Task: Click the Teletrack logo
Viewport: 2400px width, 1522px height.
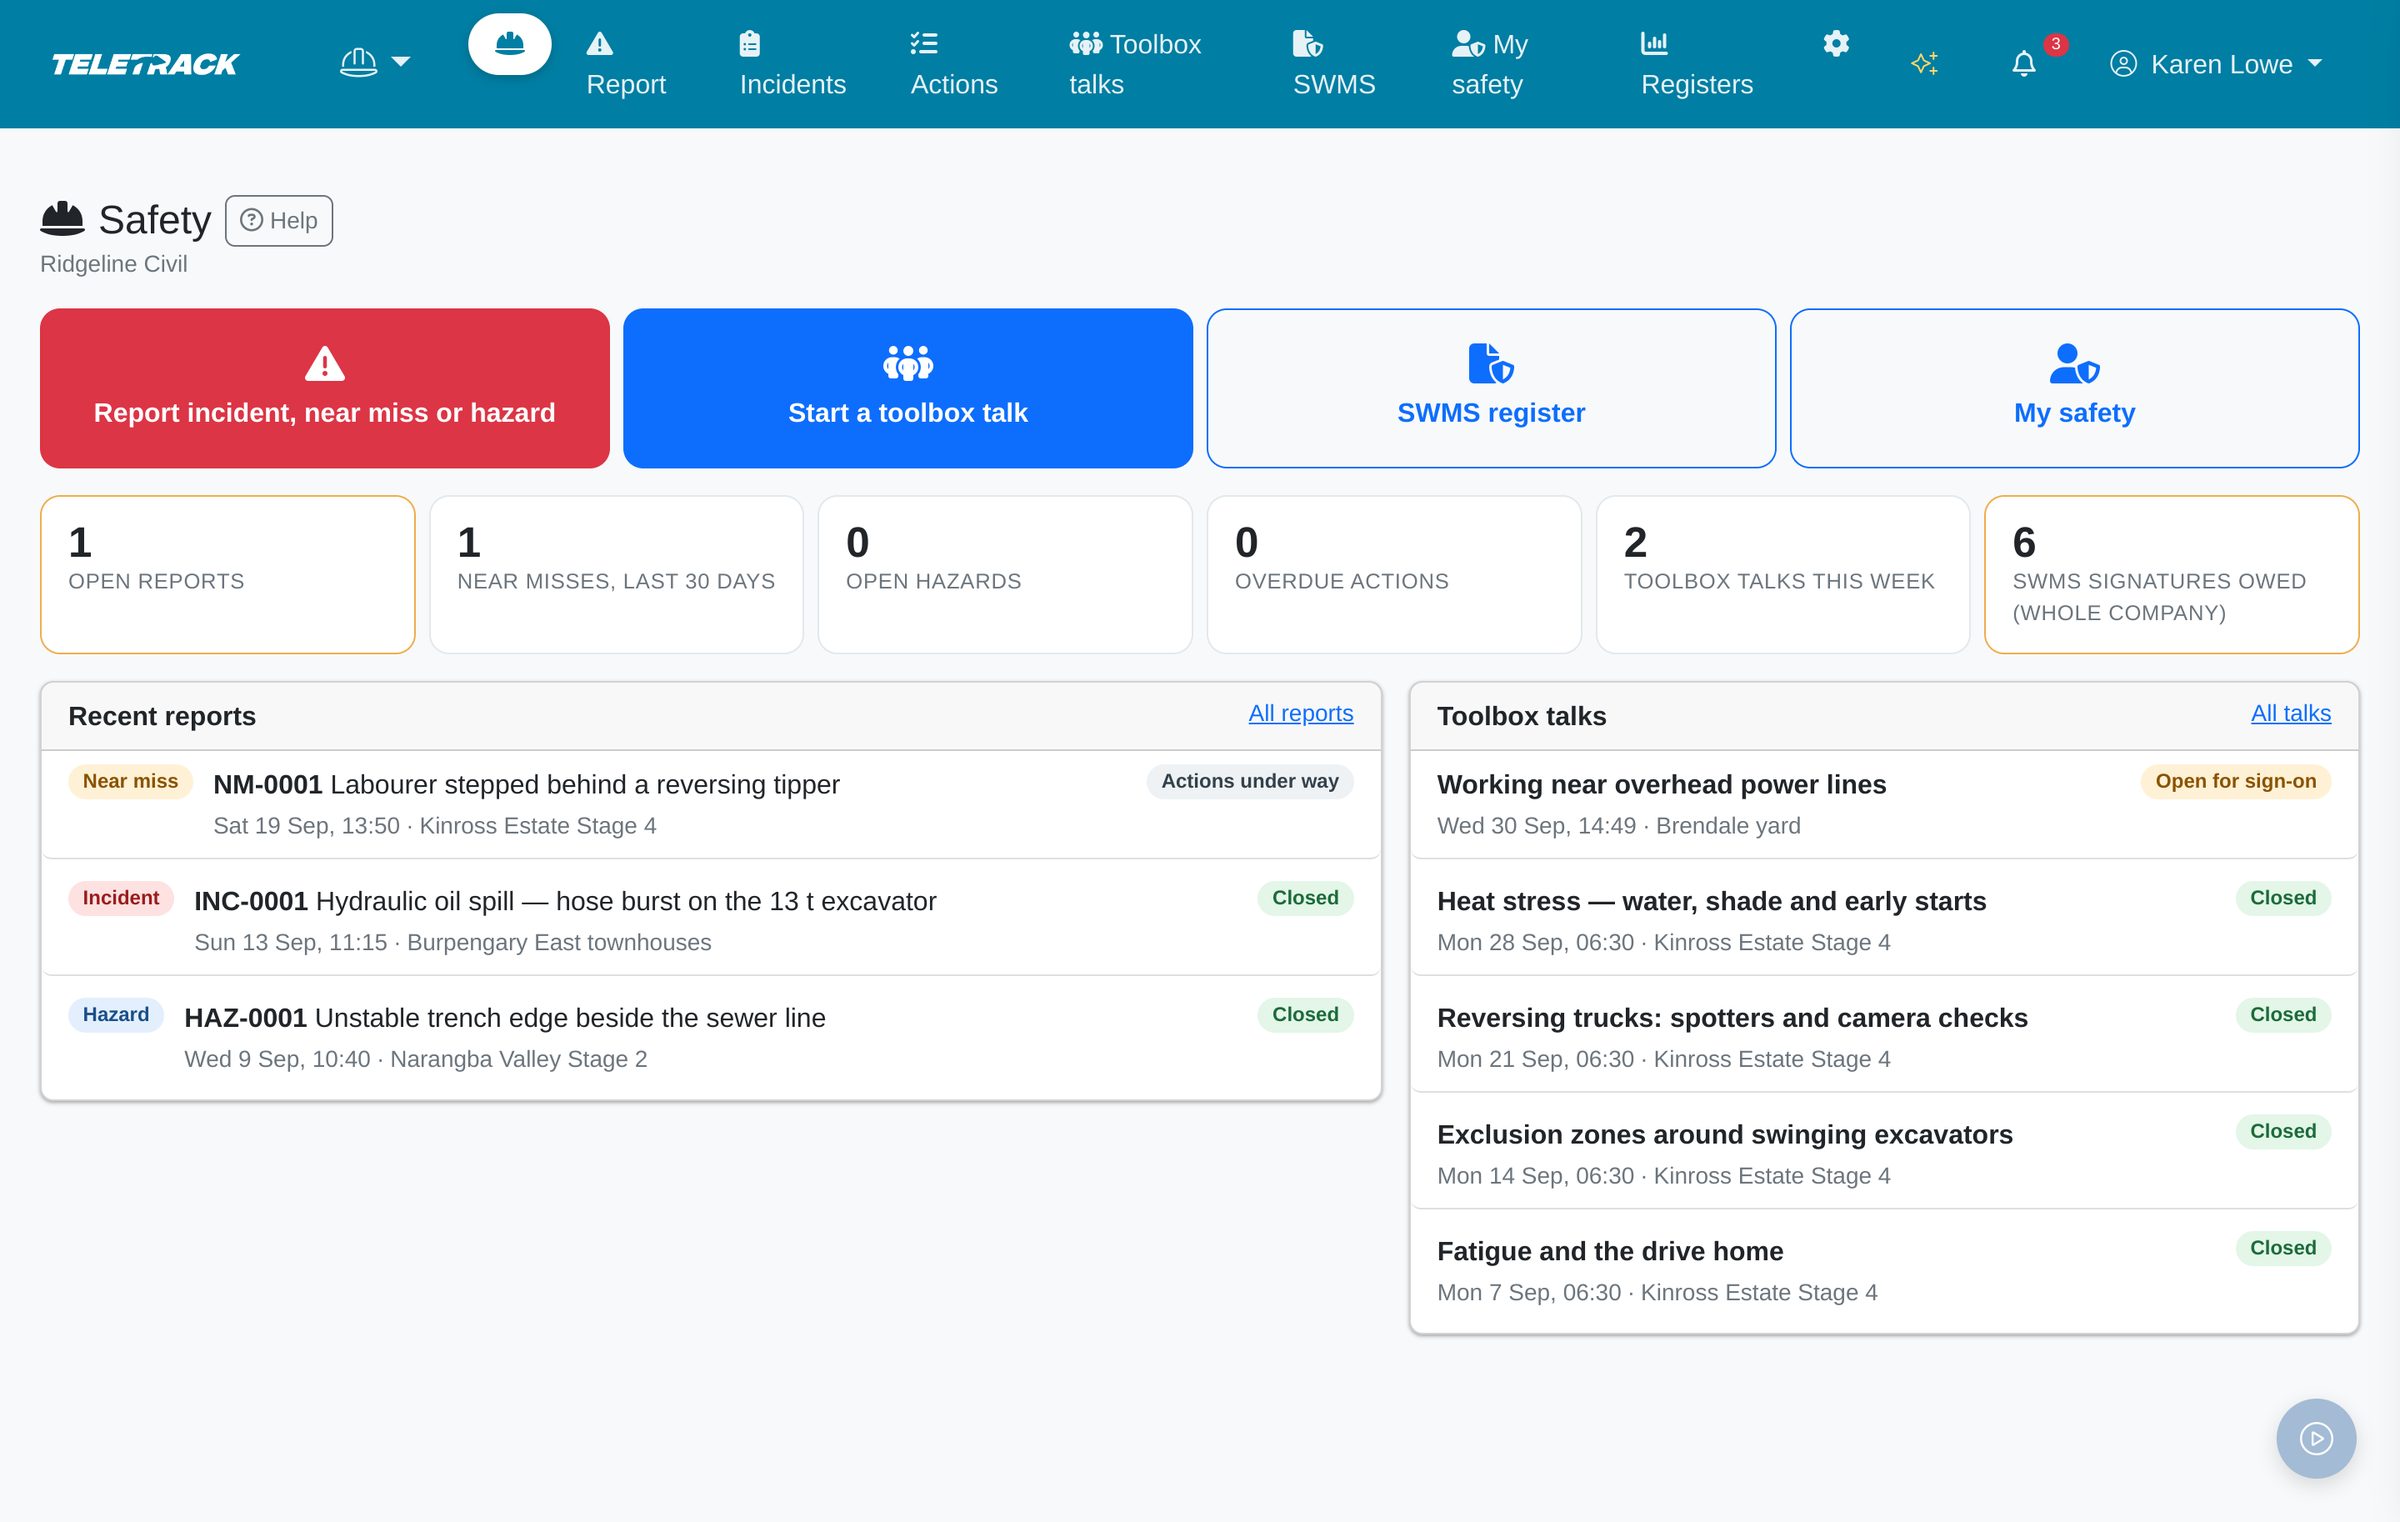Action: click(x=146, y=64)
